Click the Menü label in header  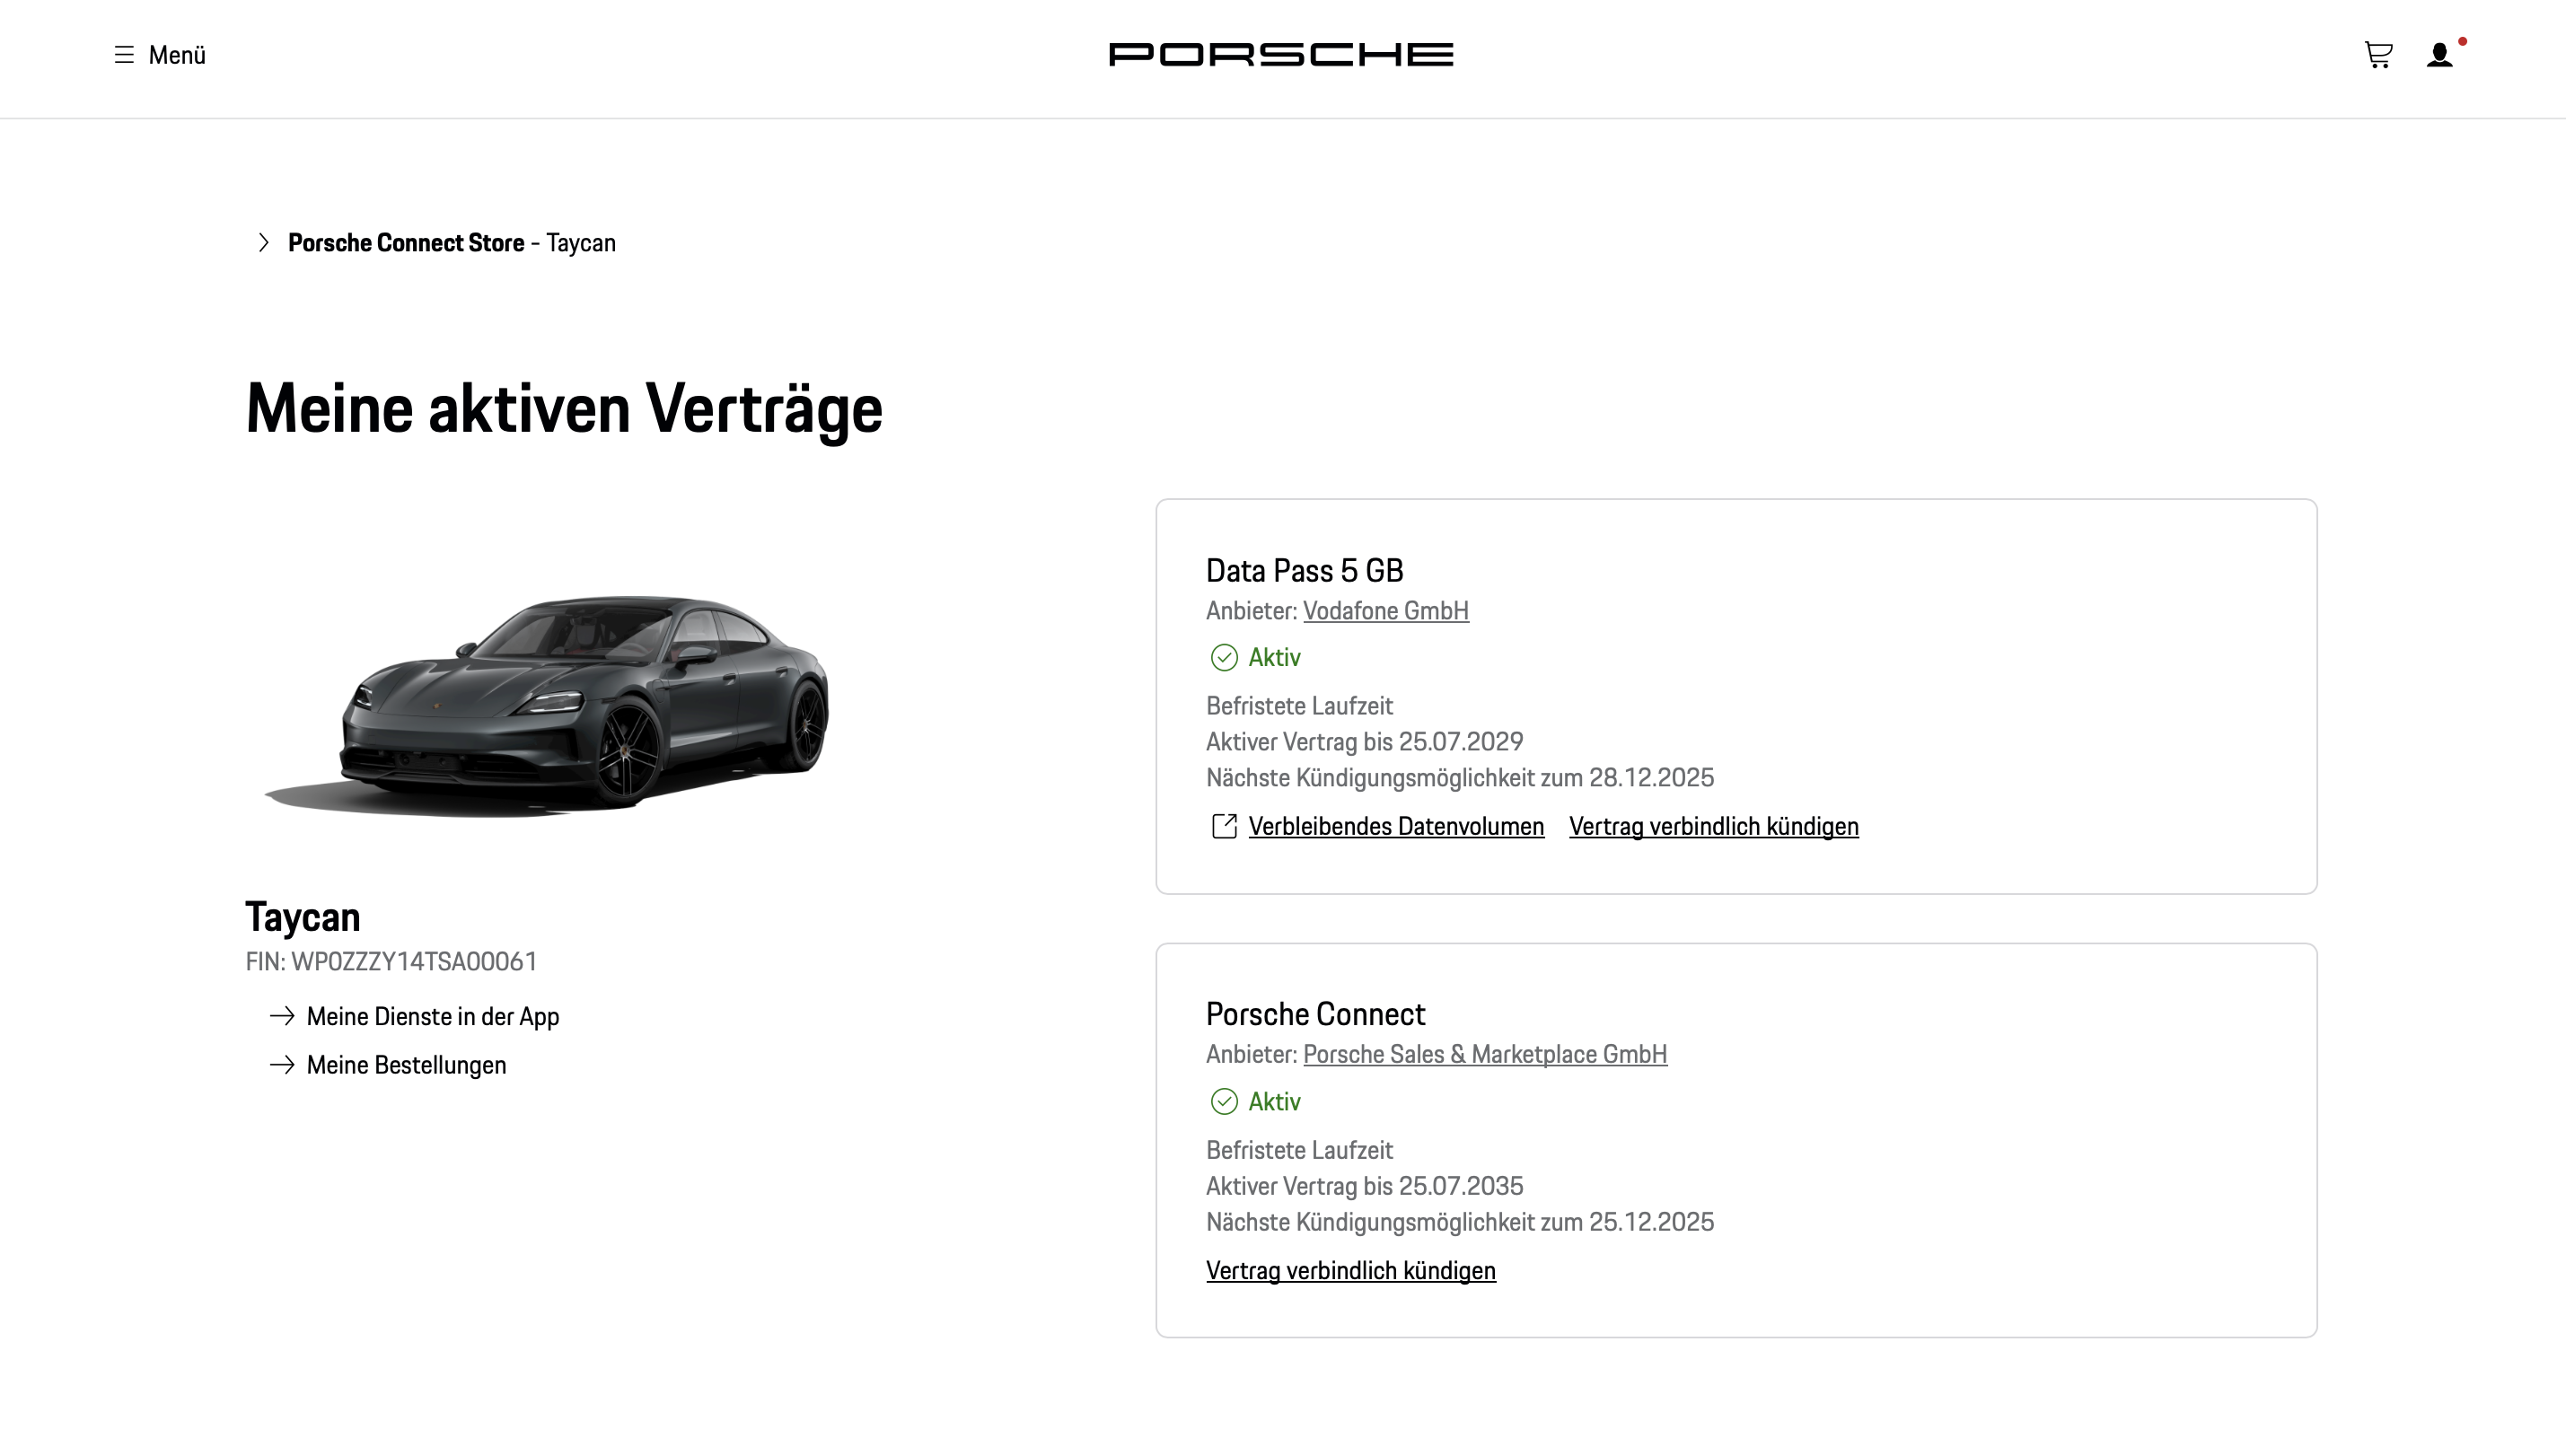pos(177,55)
